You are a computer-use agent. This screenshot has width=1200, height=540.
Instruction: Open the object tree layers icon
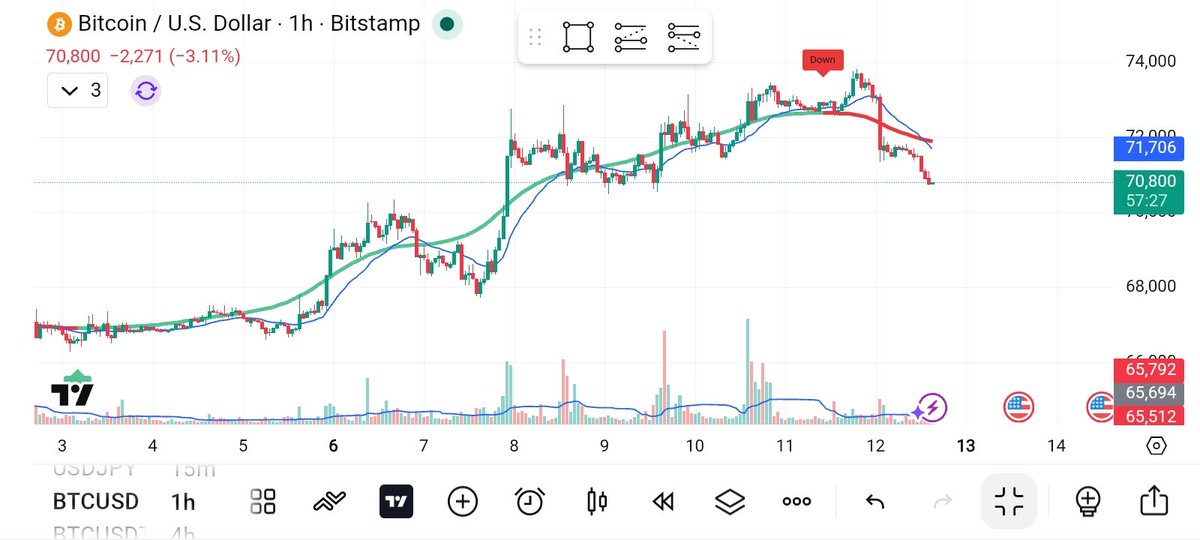click(x=730, y=501)
